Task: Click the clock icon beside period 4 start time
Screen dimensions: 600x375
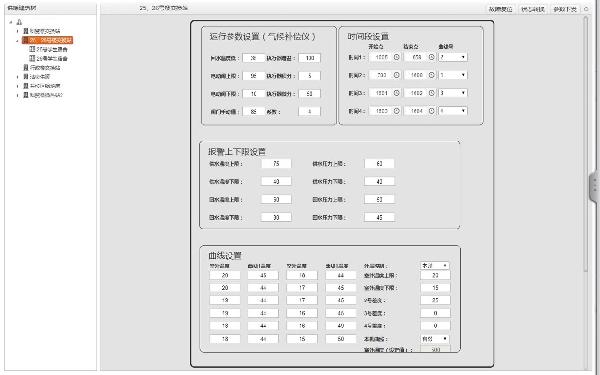Action: [x=396, y=111]
